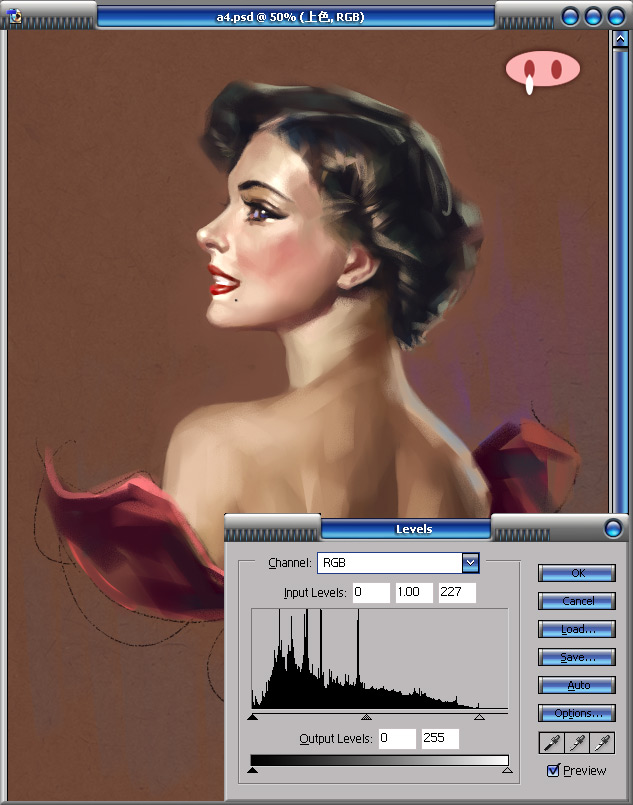The height and width of the screenshot is (805, 633).
Task: Click the a4.psd window title bar
Action: tap(295, 17)
